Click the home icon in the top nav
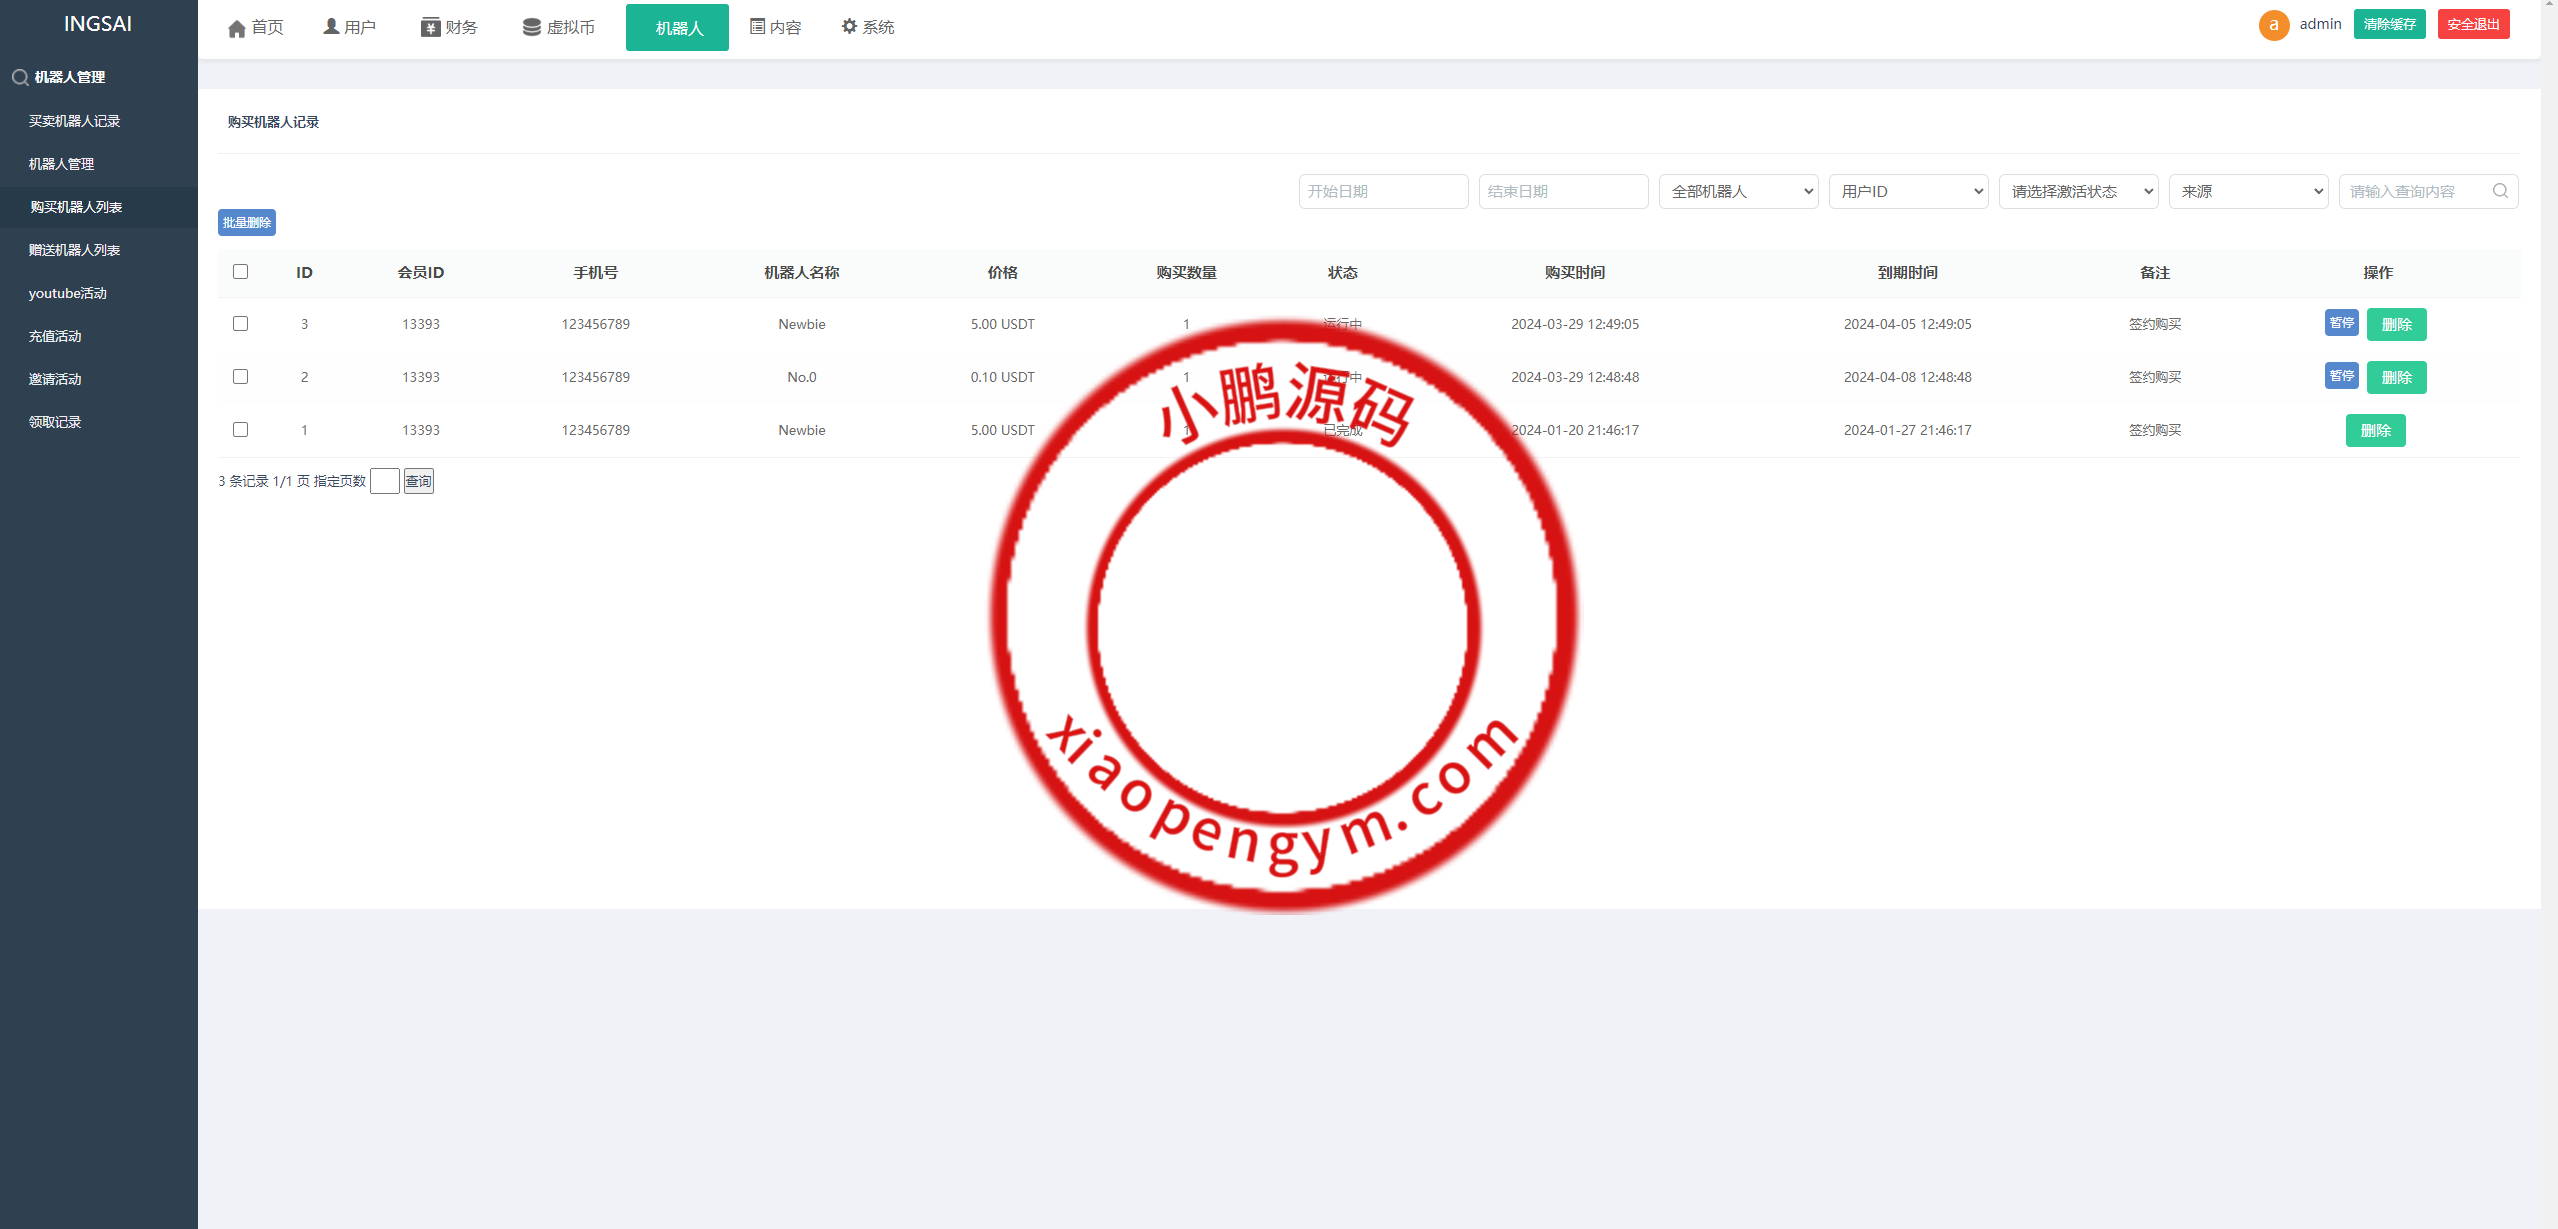The height and width of the screenshot is (1229, 2558). pyautogui.click(x=237, y=28)
